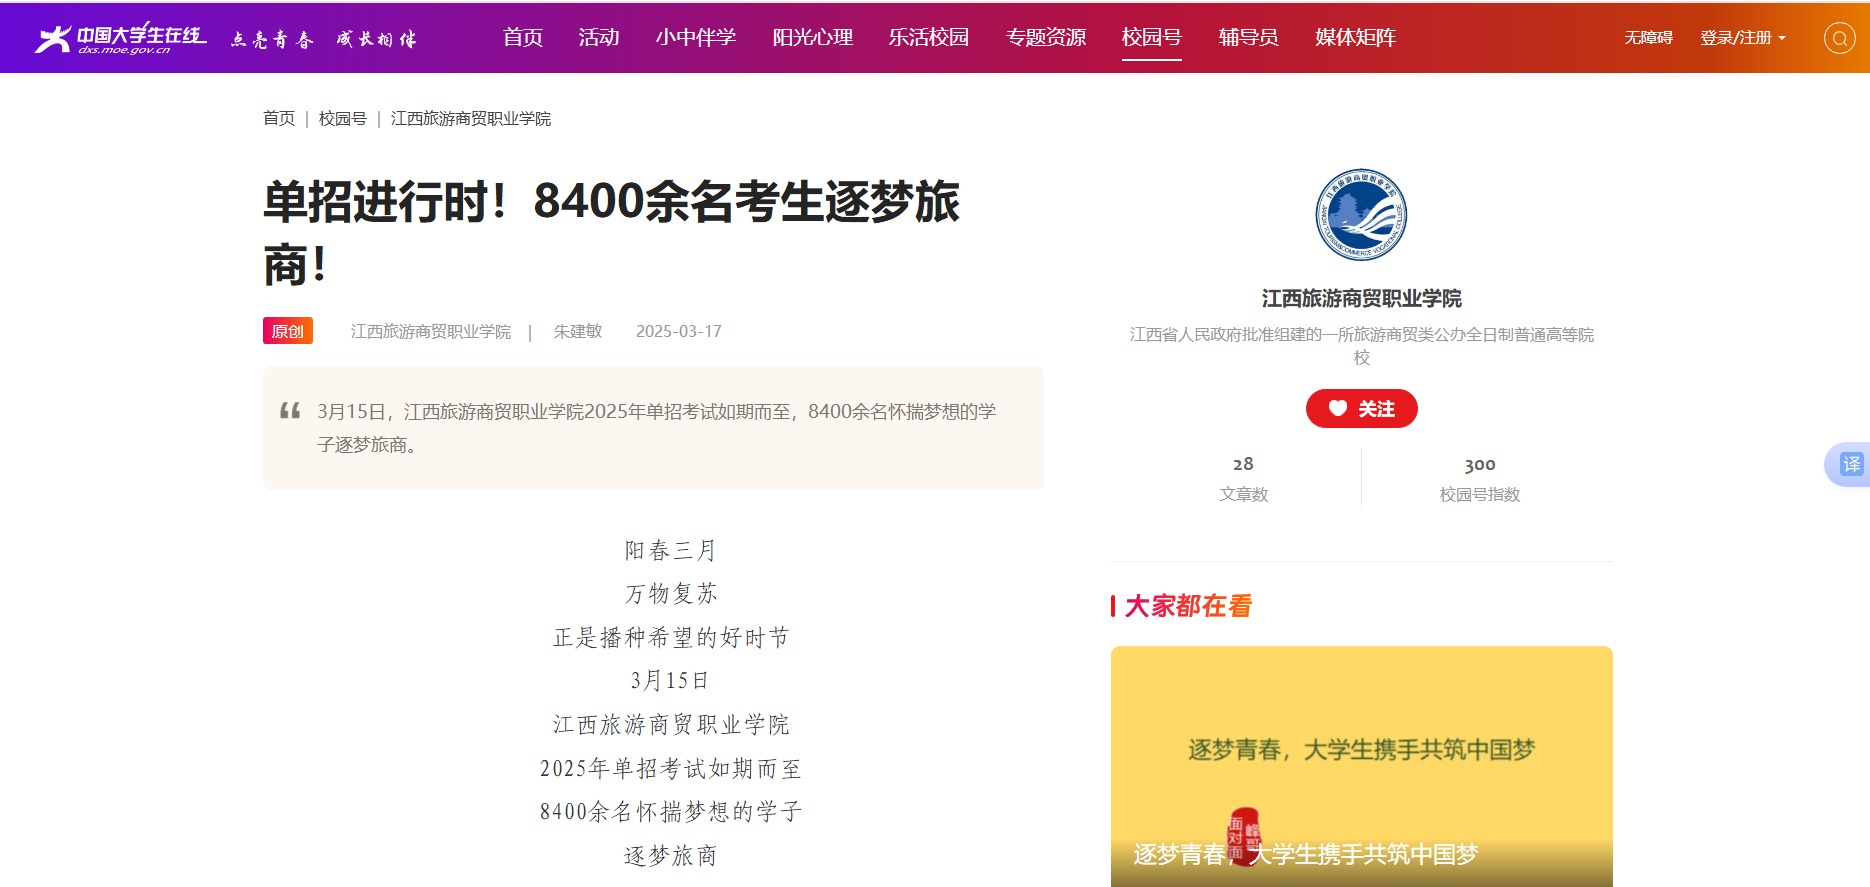The width and height of the screenshot is (1870, 887).
Task: Click the 首页 breadcrumb link
Action: click(x=279, y=119)
